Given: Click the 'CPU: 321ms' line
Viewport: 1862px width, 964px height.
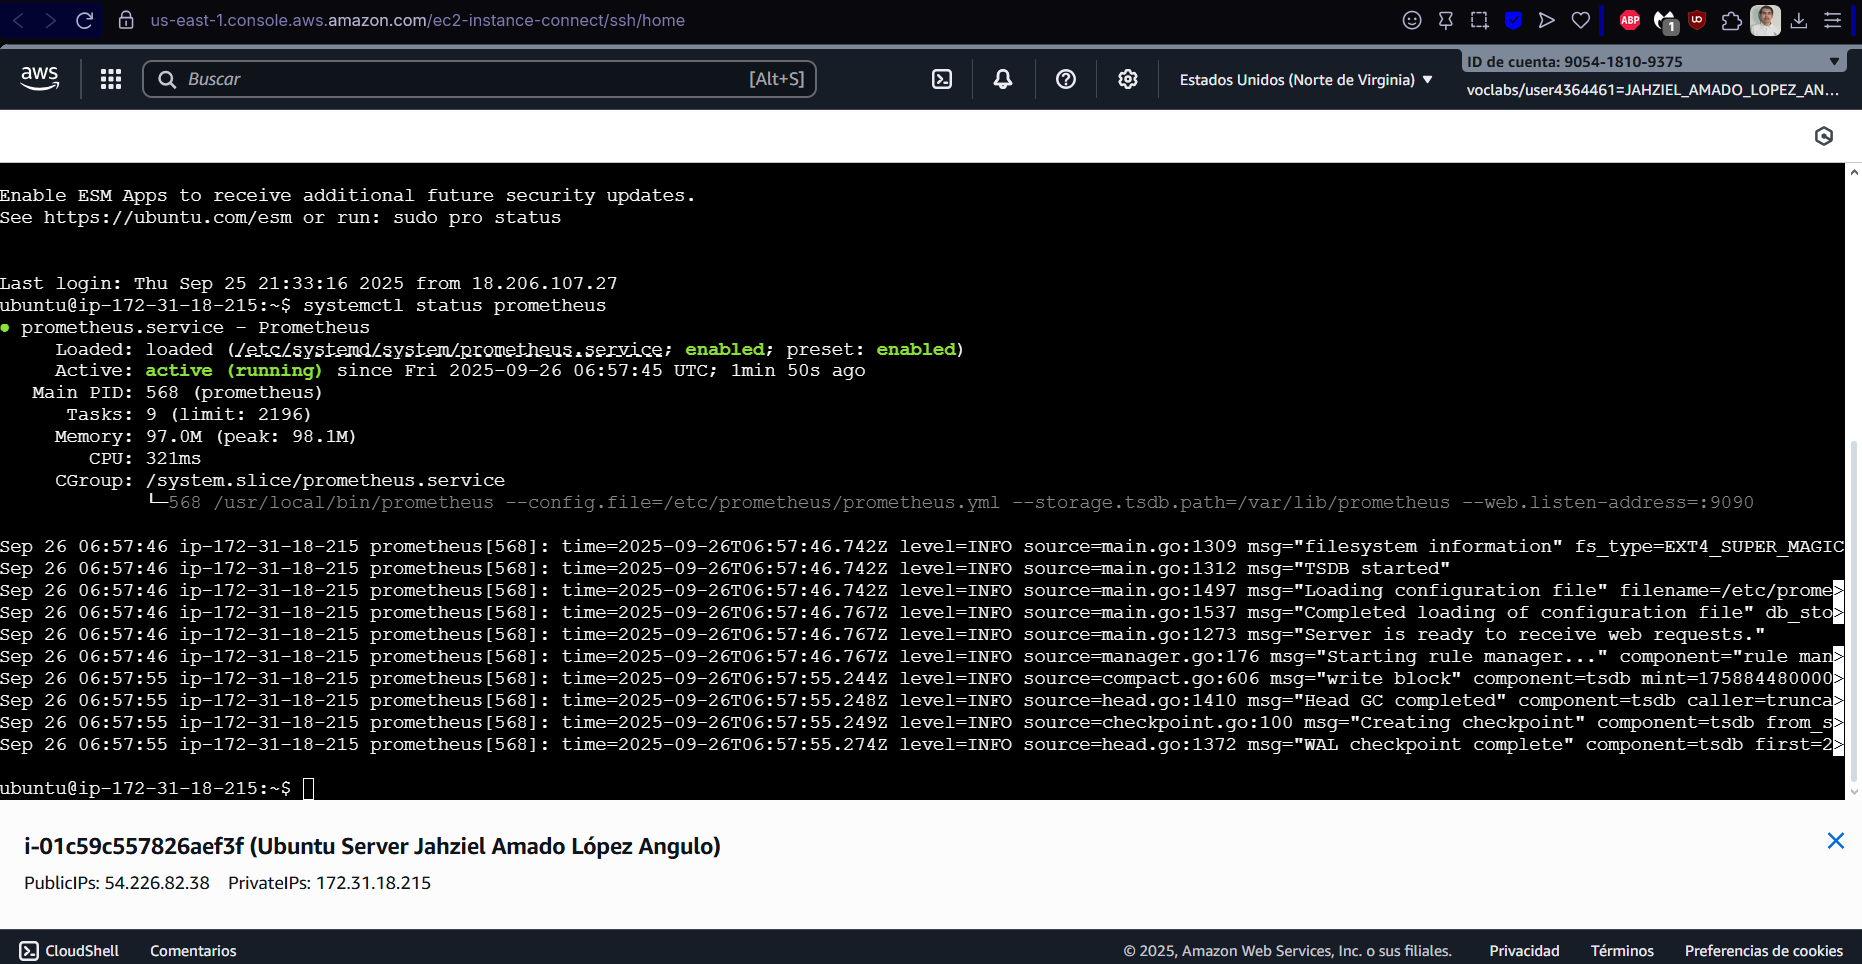Looking at the screenshot, I should click(x=145, y=459).
